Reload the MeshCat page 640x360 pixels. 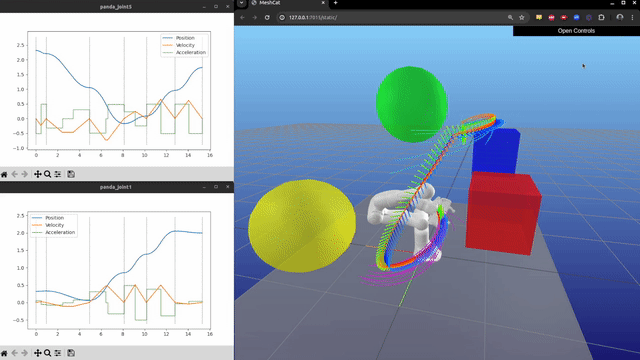(267, 18)
